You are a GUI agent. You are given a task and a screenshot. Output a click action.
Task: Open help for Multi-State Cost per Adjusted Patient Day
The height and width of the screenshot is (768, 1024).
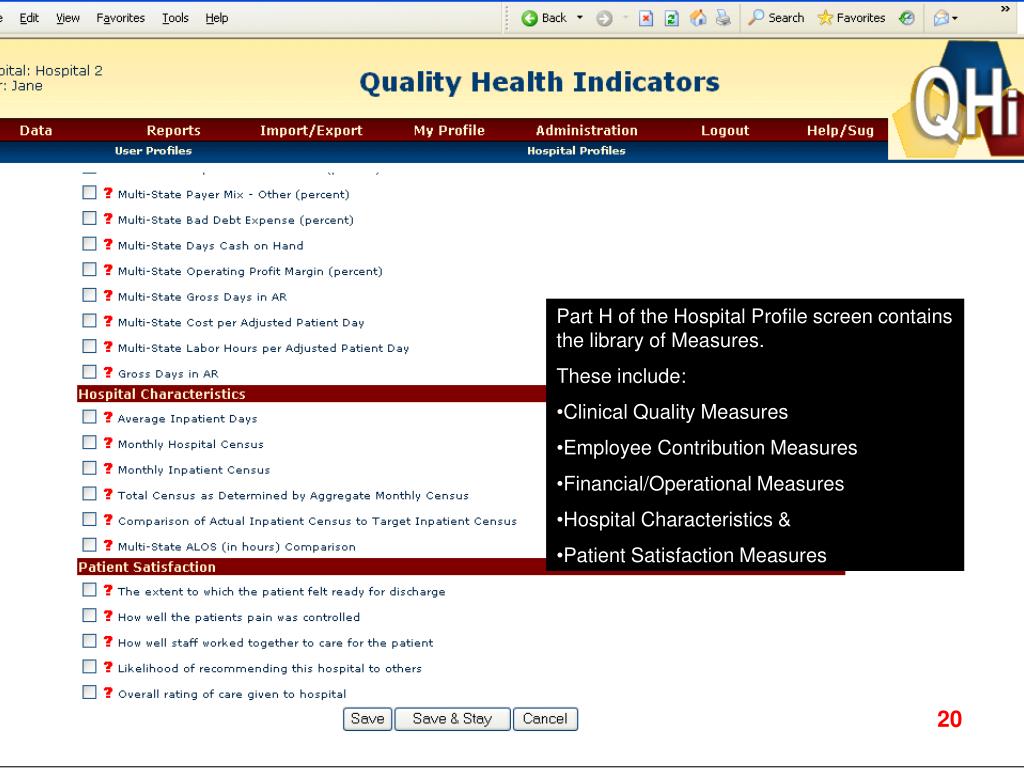[108, 321]
